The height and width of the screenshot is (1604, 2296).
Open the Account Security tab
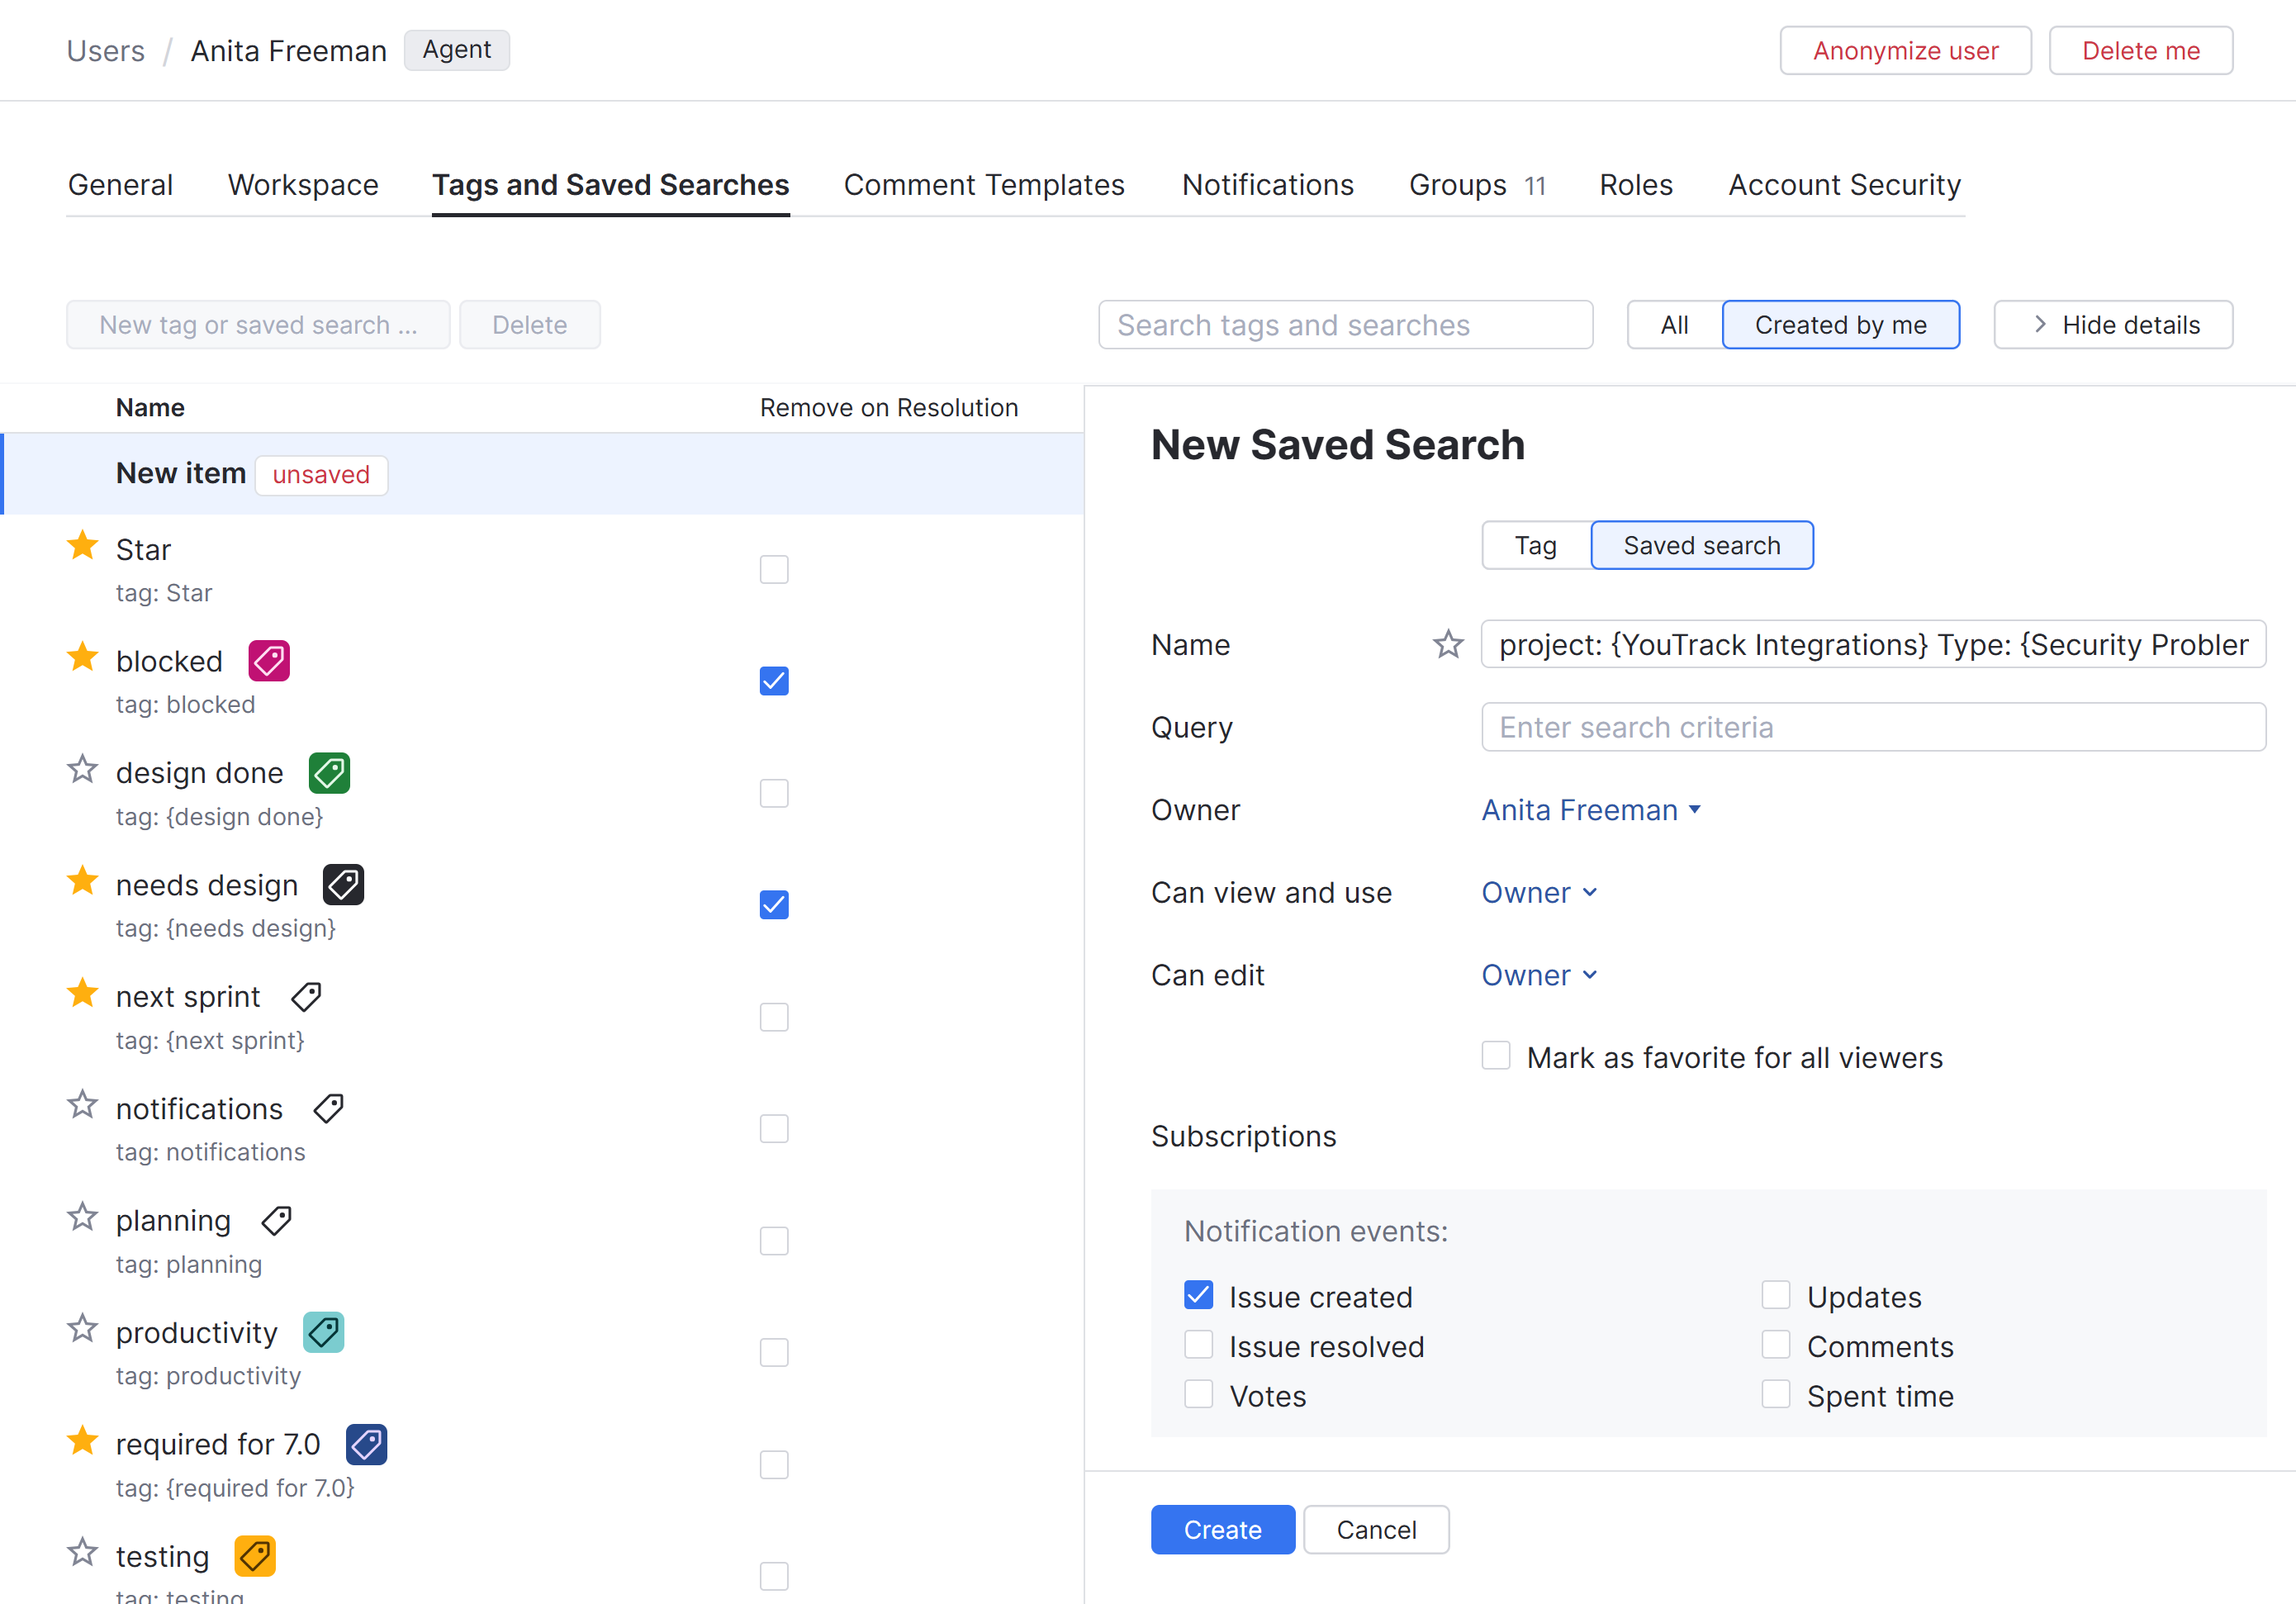(1844, 185)
